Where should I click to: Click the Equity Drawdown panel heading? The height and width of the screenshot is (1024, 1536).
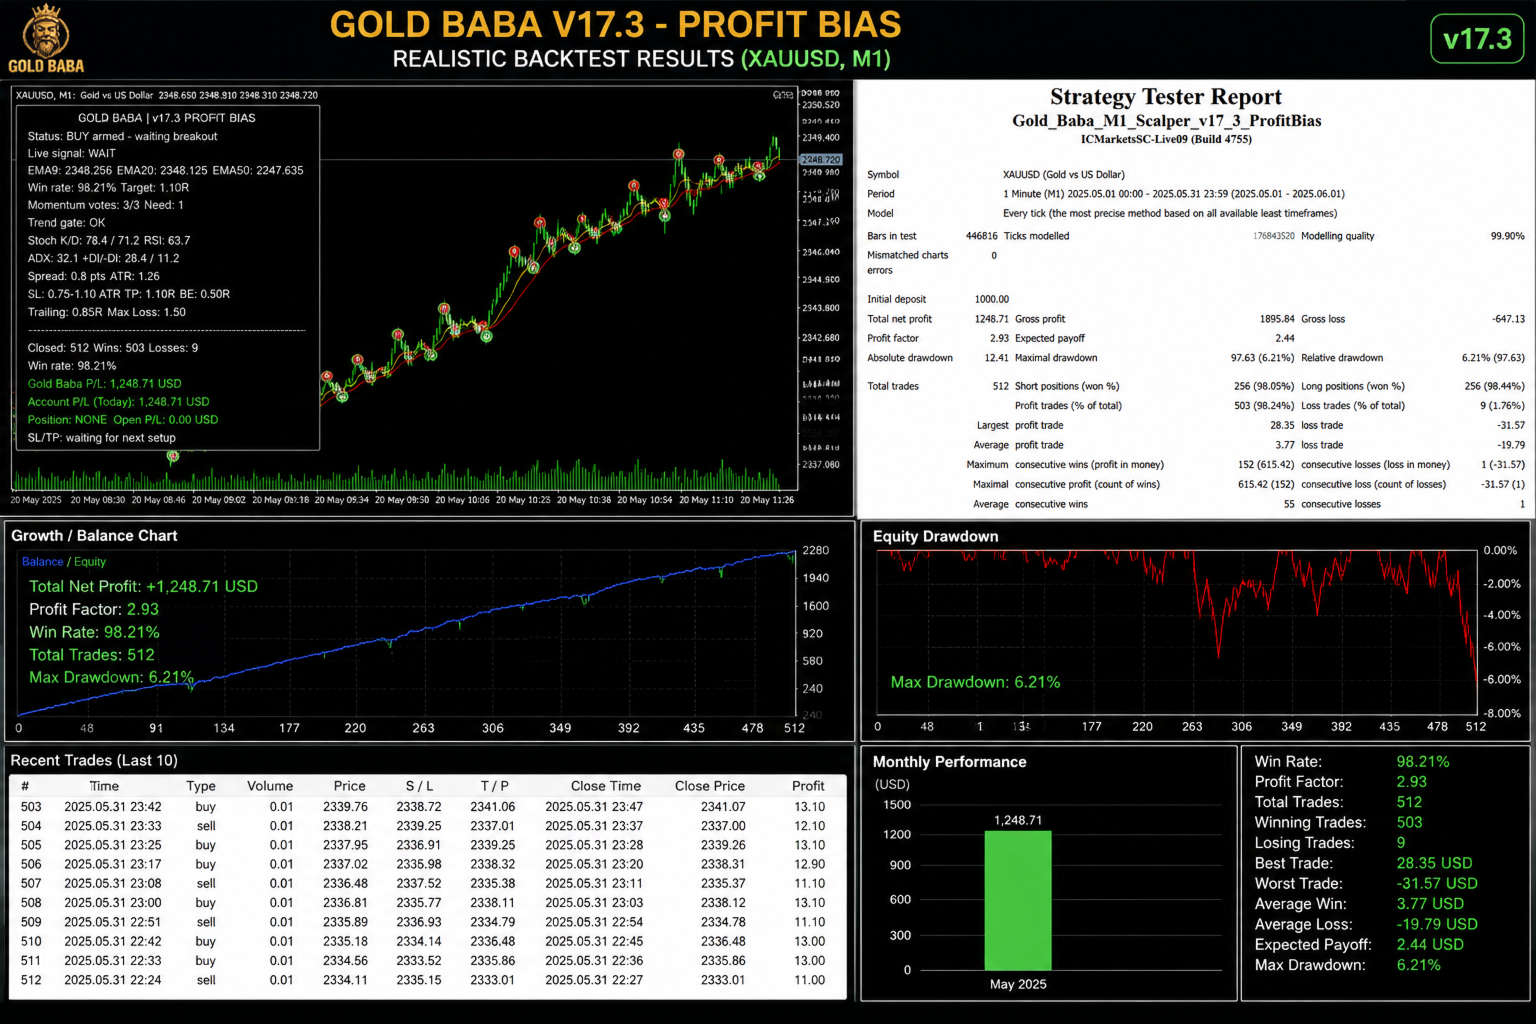click(x=936, y=536)
